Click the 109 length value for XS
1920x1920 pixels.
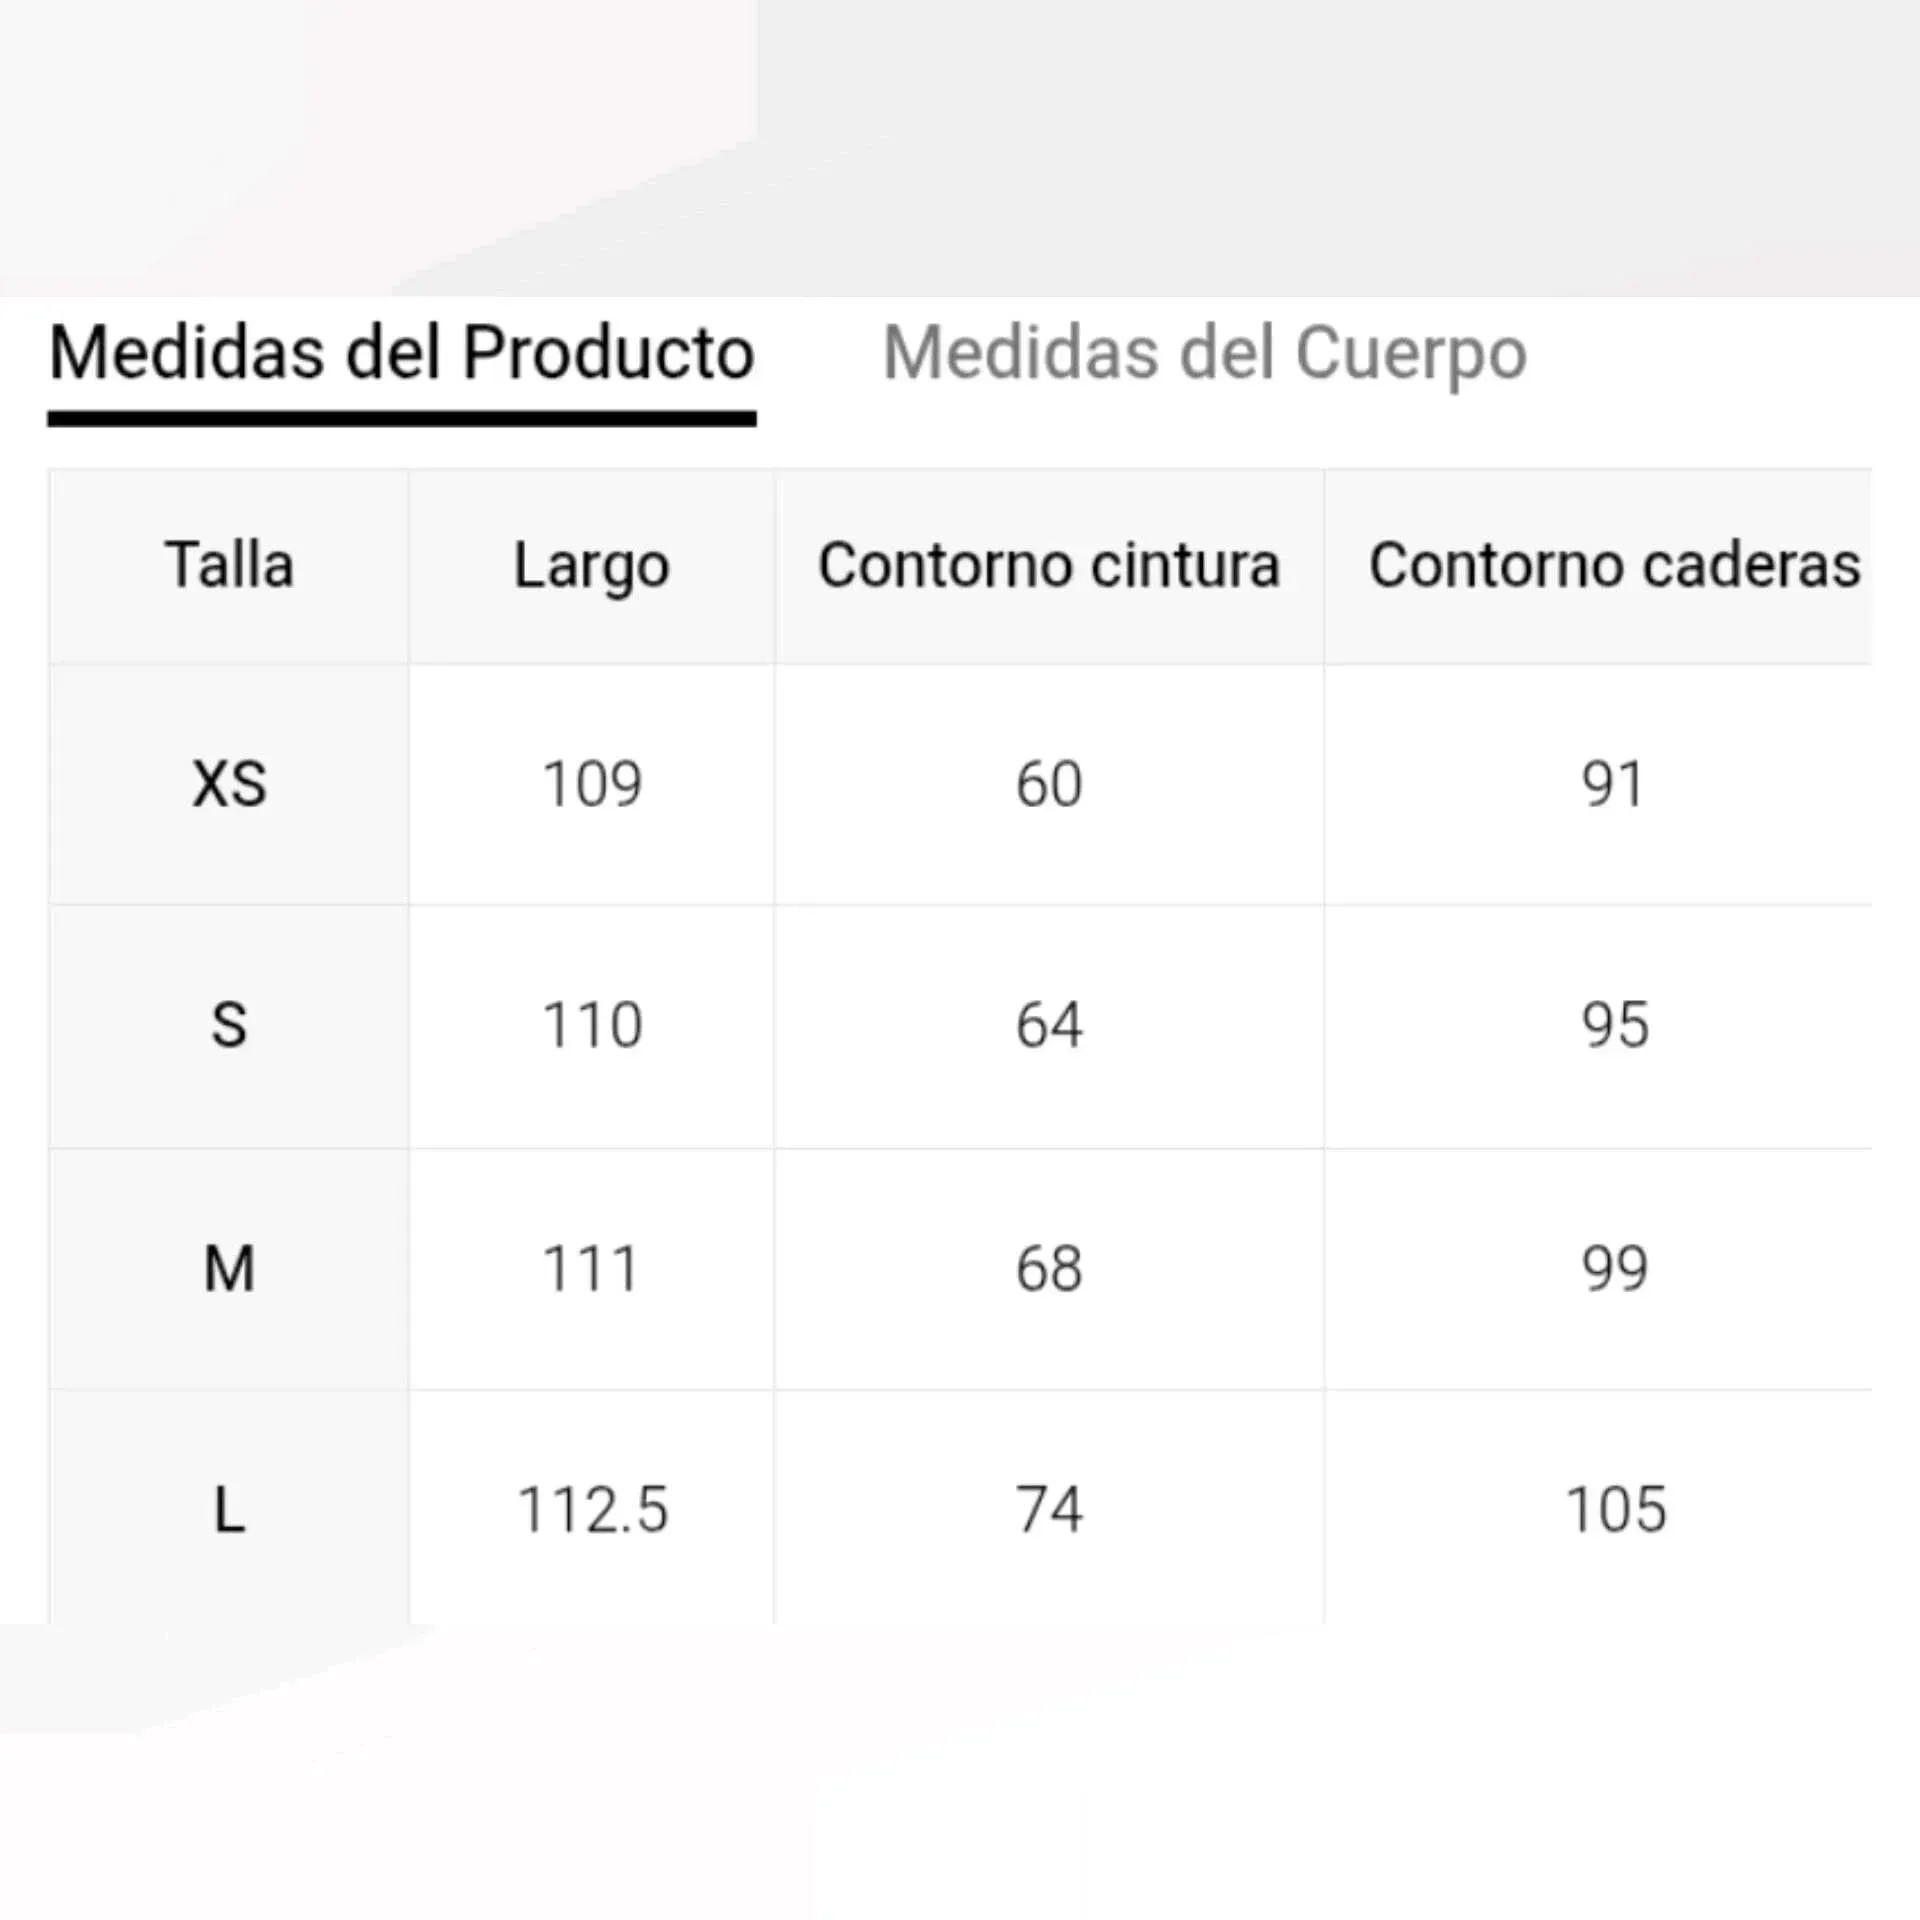click(x=591, y=784)
